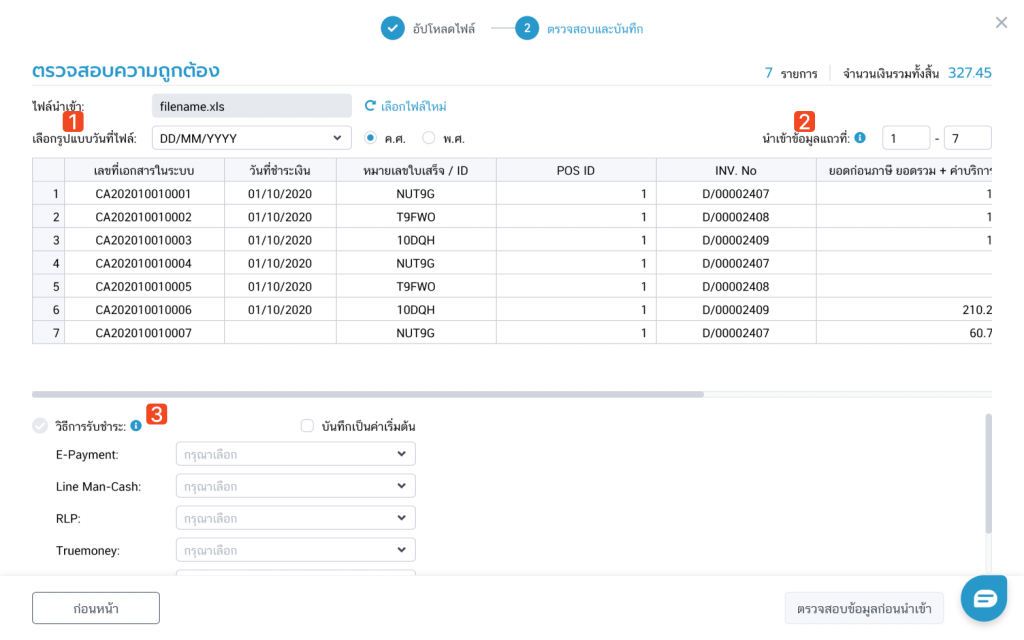Click the POS ID column header
This screenshot has width=1024, height=640.
pos(575,170)
